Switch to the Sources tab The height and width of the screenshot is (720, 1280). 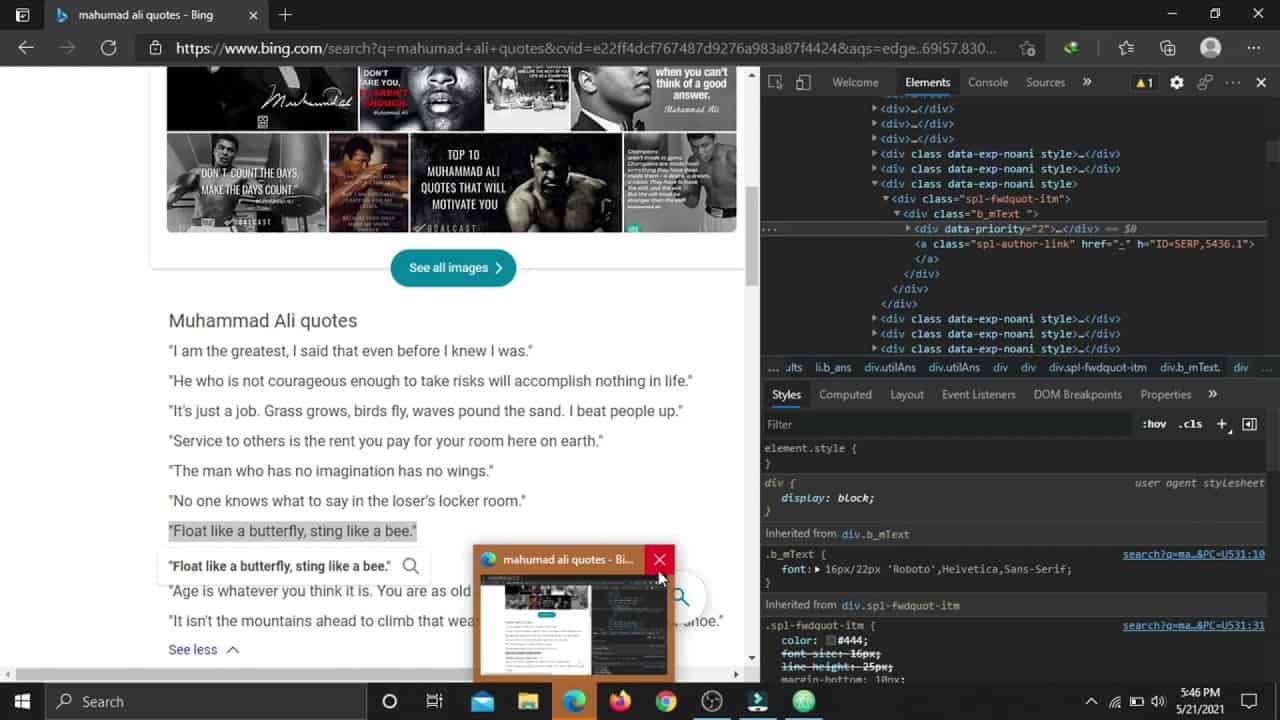tap(1045, 83)
